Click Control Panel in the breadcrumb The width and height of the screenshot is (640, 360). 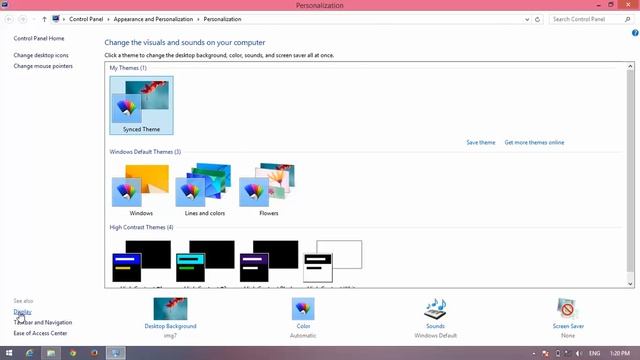pos(86,19)
